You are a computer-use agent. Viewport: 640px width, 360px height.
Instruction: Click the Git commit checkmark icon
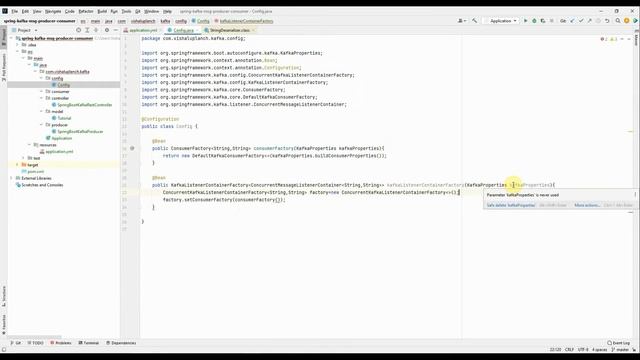(581, 21)
